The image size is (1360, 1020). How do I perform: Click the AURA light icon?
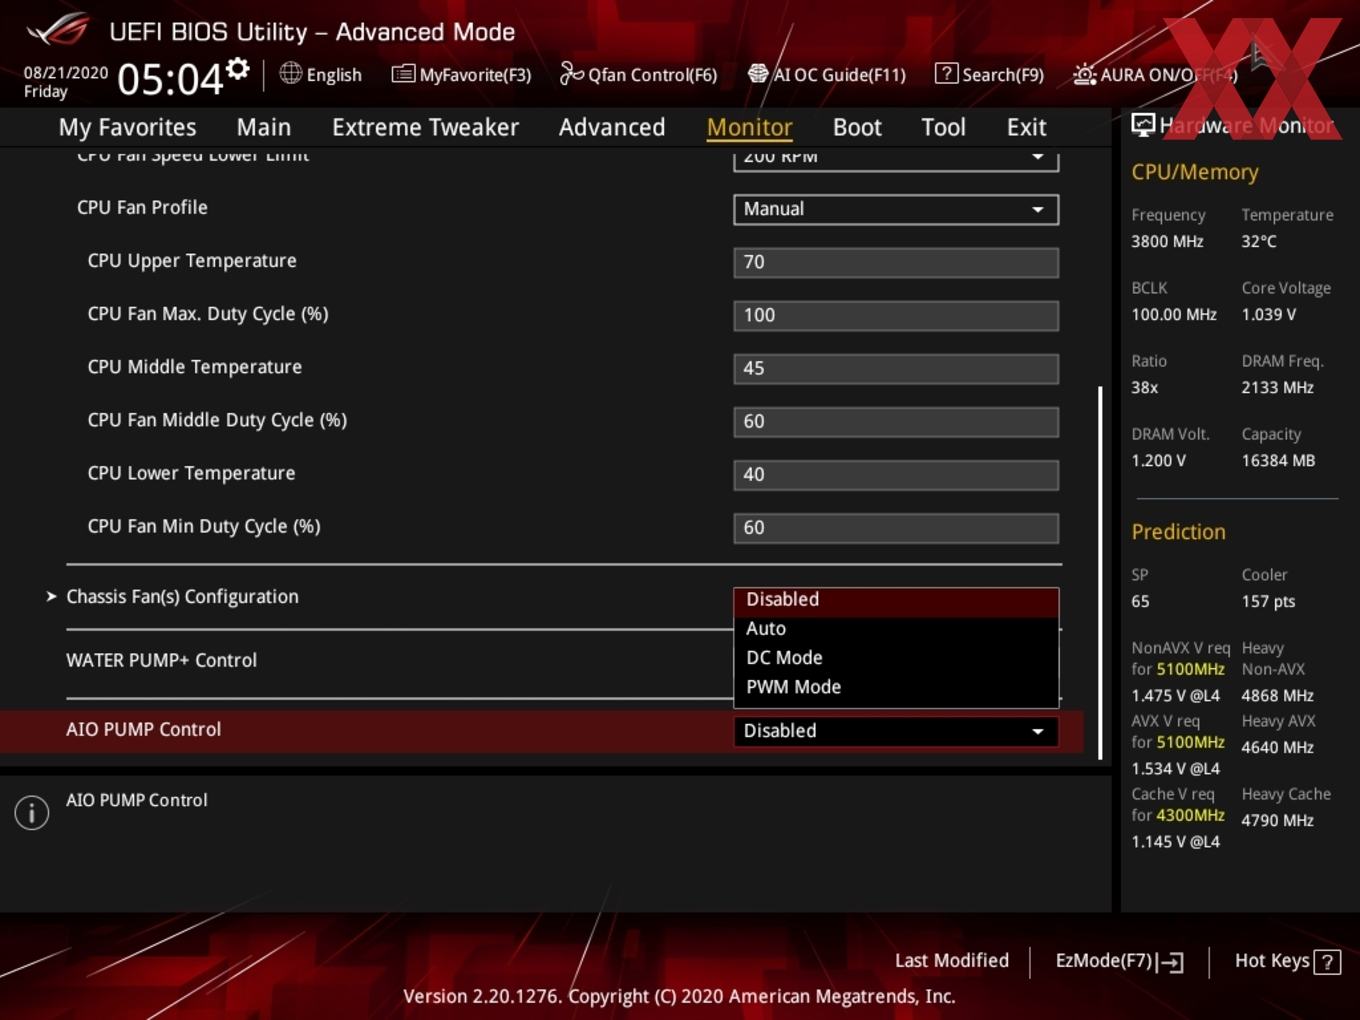[1084, 74]
